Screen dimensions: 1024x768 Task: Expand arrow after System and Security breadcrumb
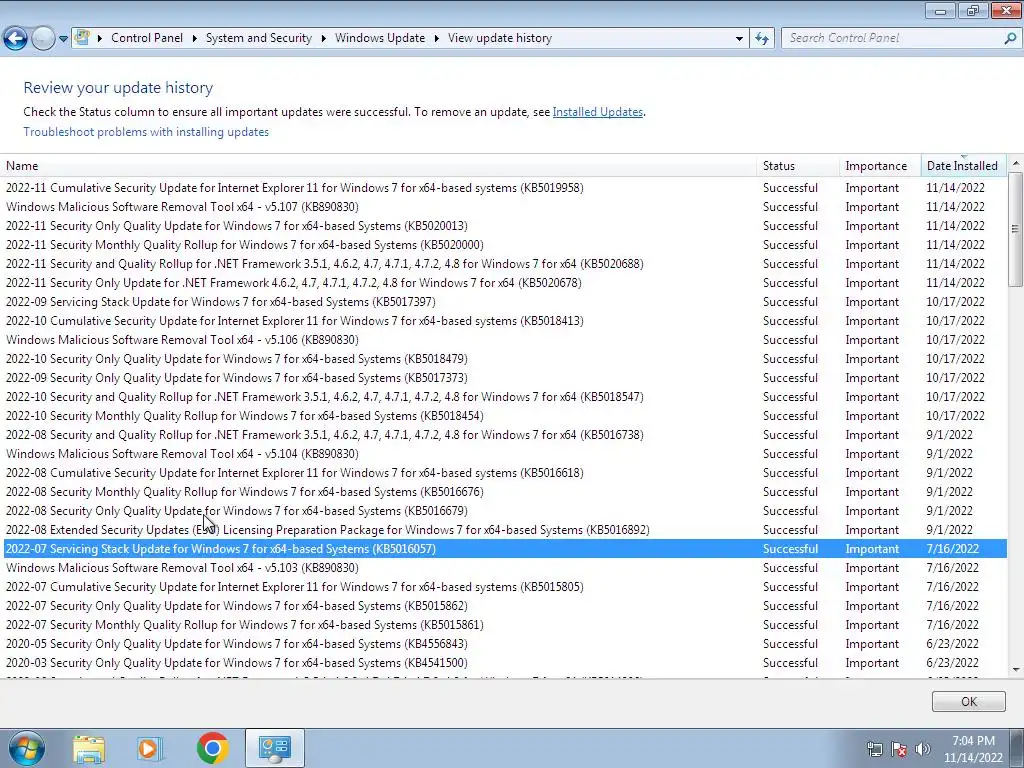[323, 38]
